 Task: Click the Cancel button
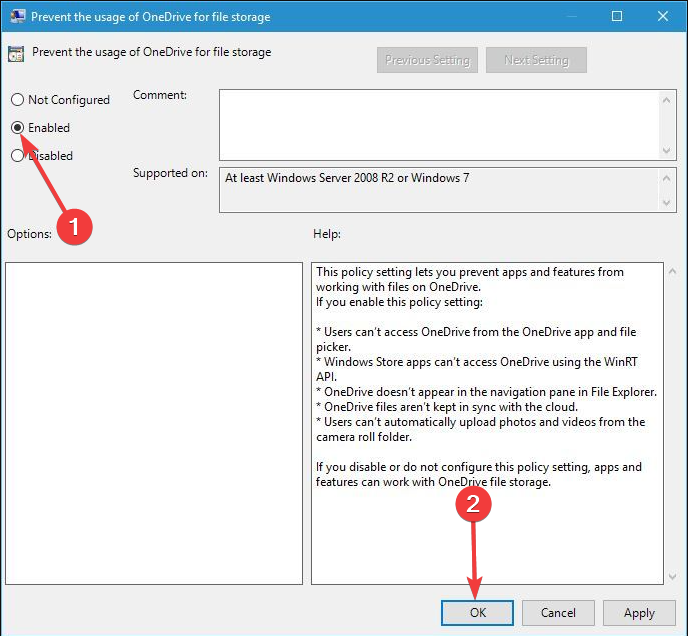[x=558, y=612]
